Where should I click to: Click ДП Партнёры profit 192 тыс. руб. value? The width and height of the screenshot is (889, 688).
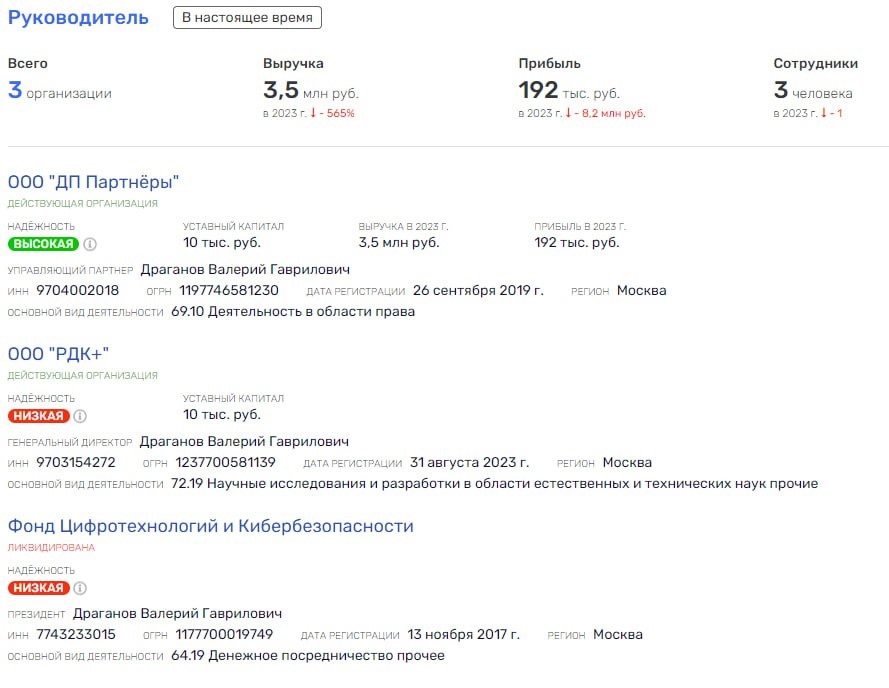tap(577, 243)
